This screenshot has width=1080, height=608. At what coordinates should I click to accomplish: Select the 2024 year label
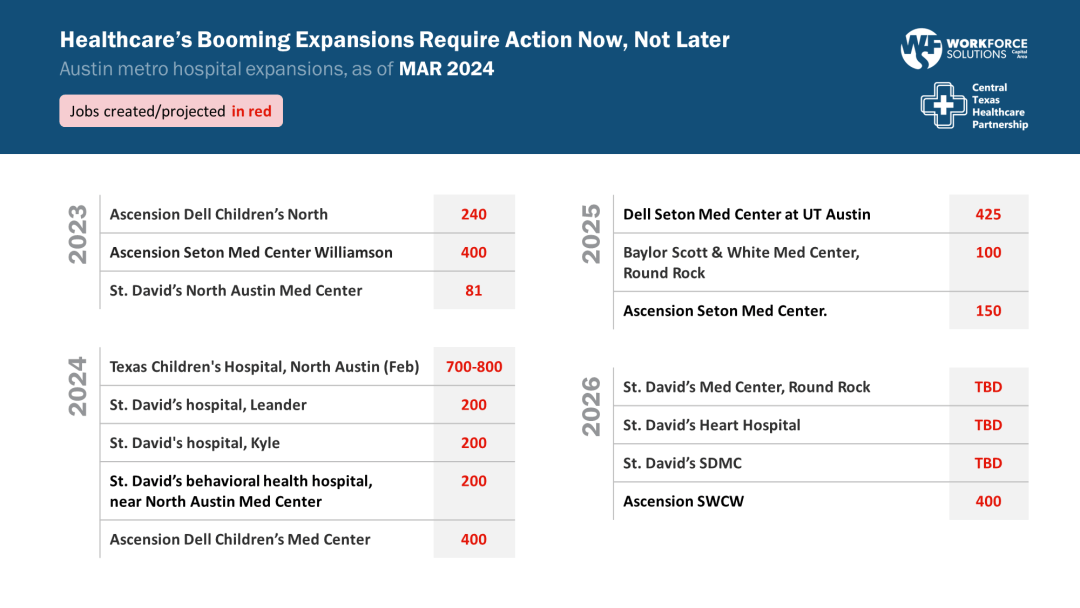click(x=78, y=386)
